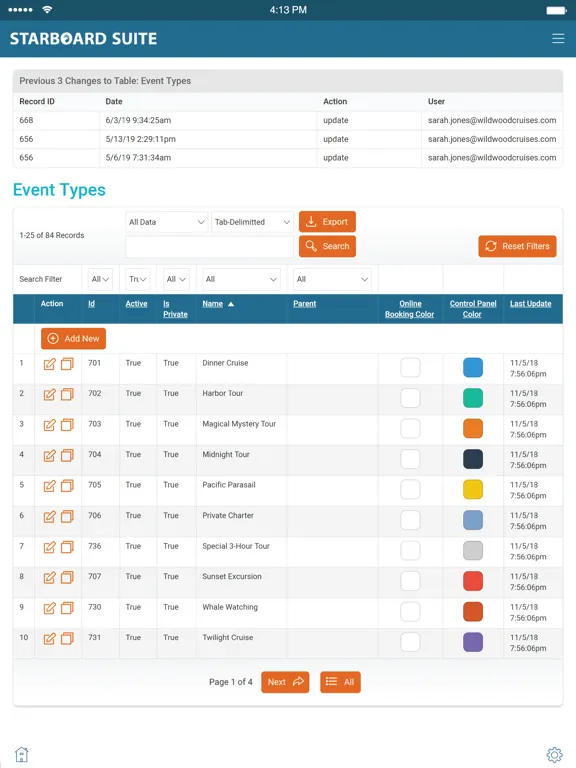Image resolution: width=576 pixels, height=768 pixels.
Task: Click the Search button
Action: coord(327,246)
